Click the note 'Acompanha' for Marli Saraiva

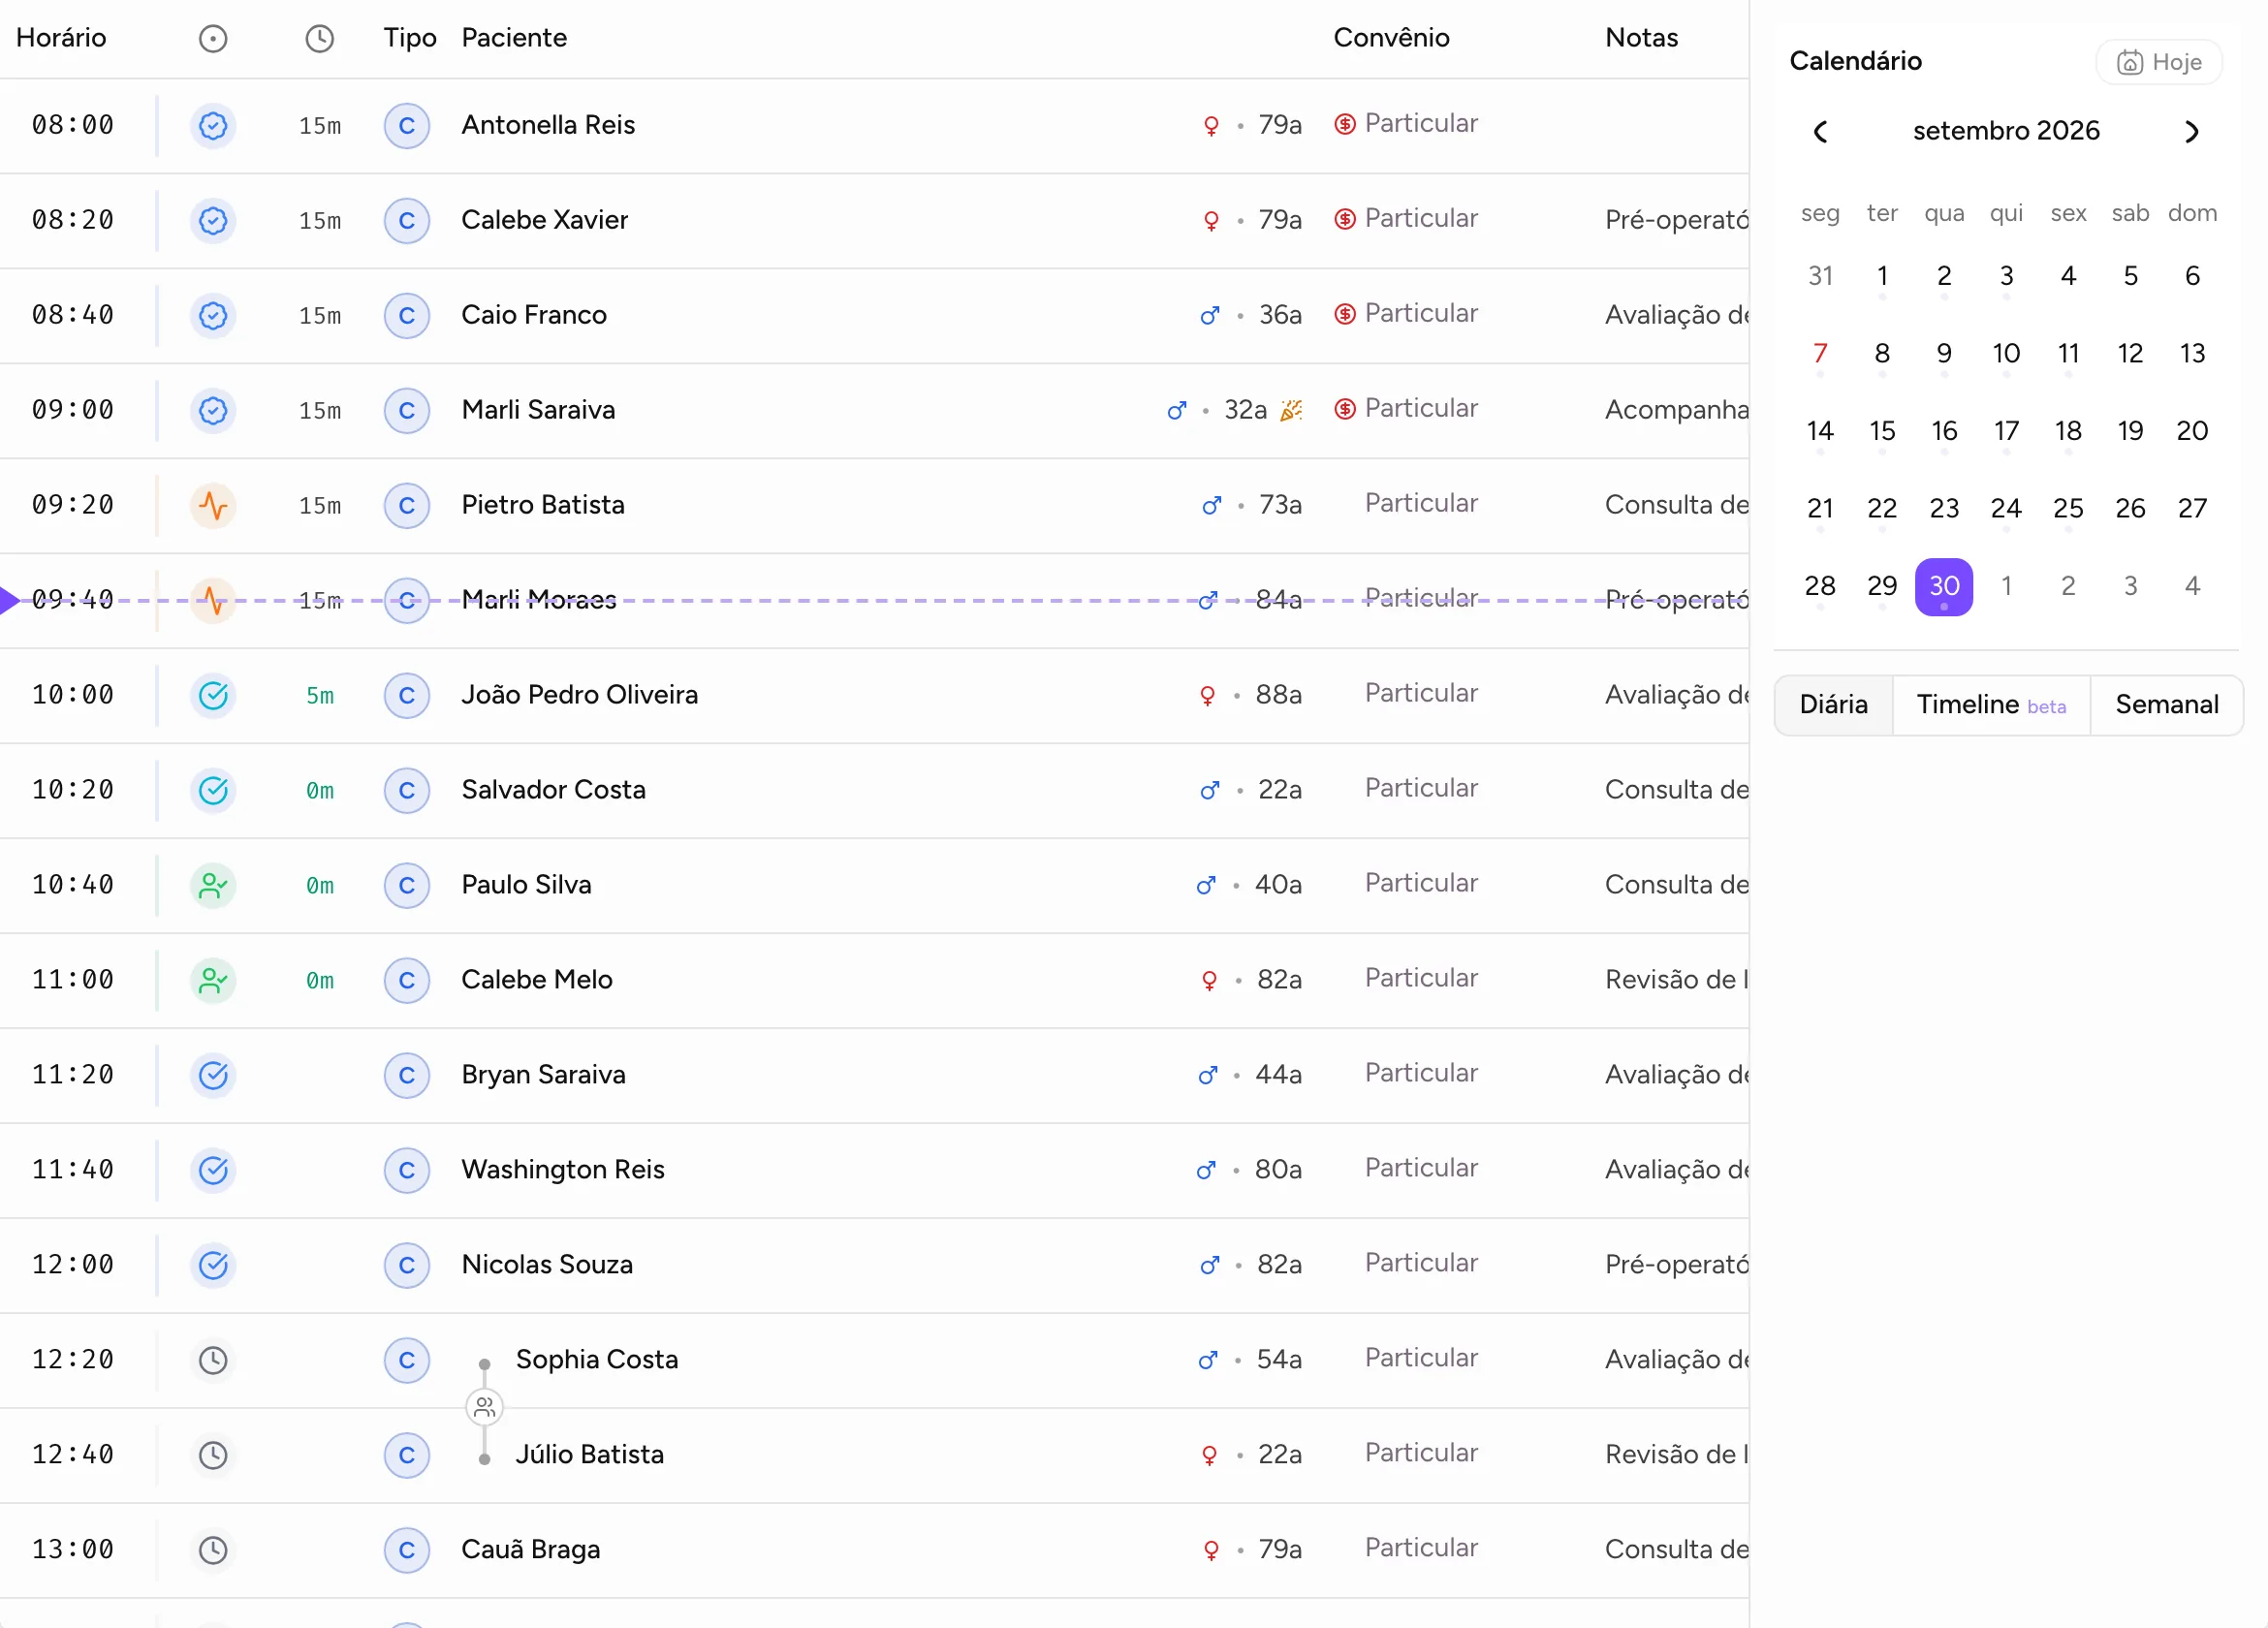click(x=1676, y=410)
